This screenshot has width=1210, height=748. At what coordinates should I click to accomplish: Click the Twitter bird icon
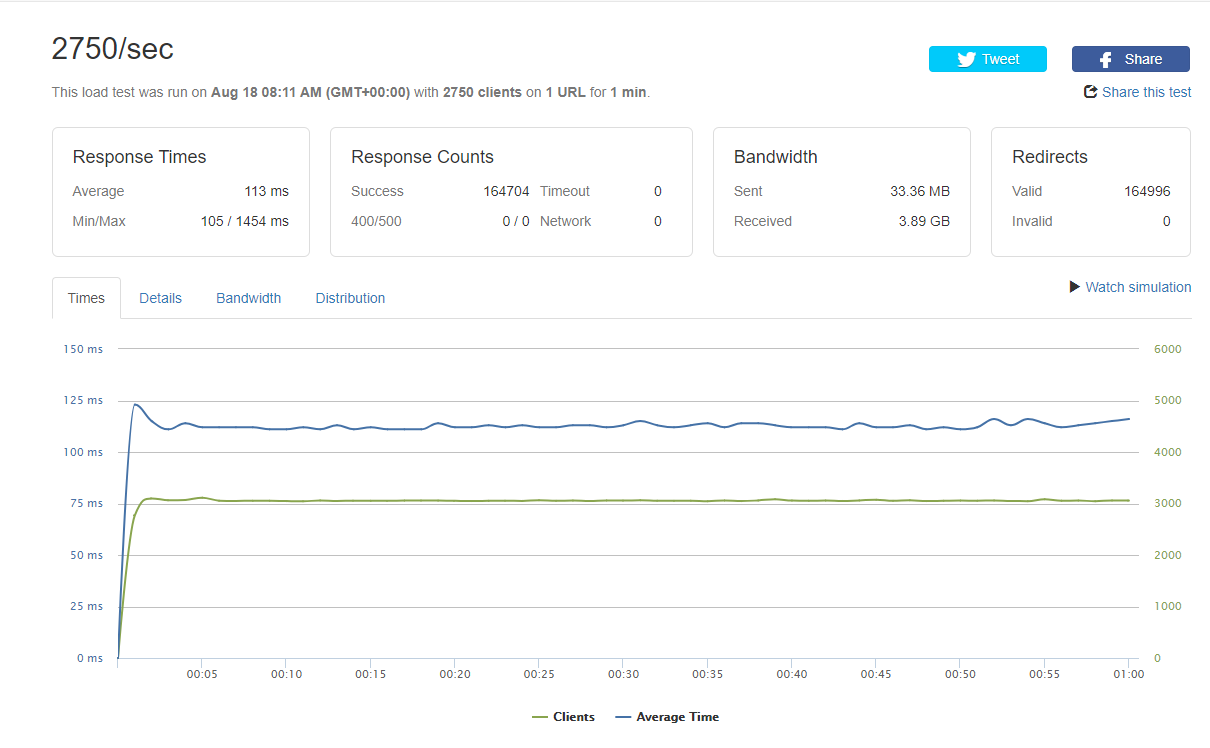click(966, 59)
